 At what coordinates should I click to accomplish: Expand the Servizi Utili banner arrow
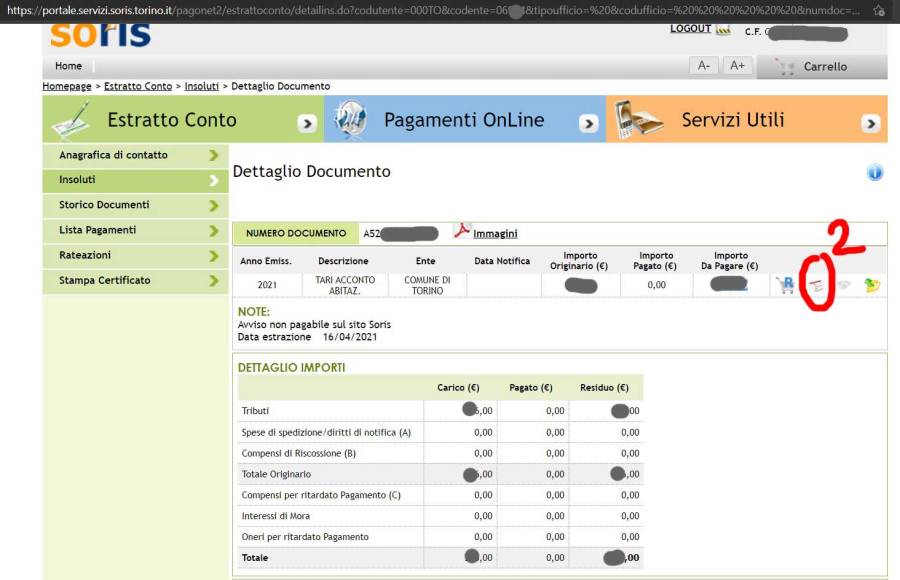pyautogui.click(x=871, y=123)
